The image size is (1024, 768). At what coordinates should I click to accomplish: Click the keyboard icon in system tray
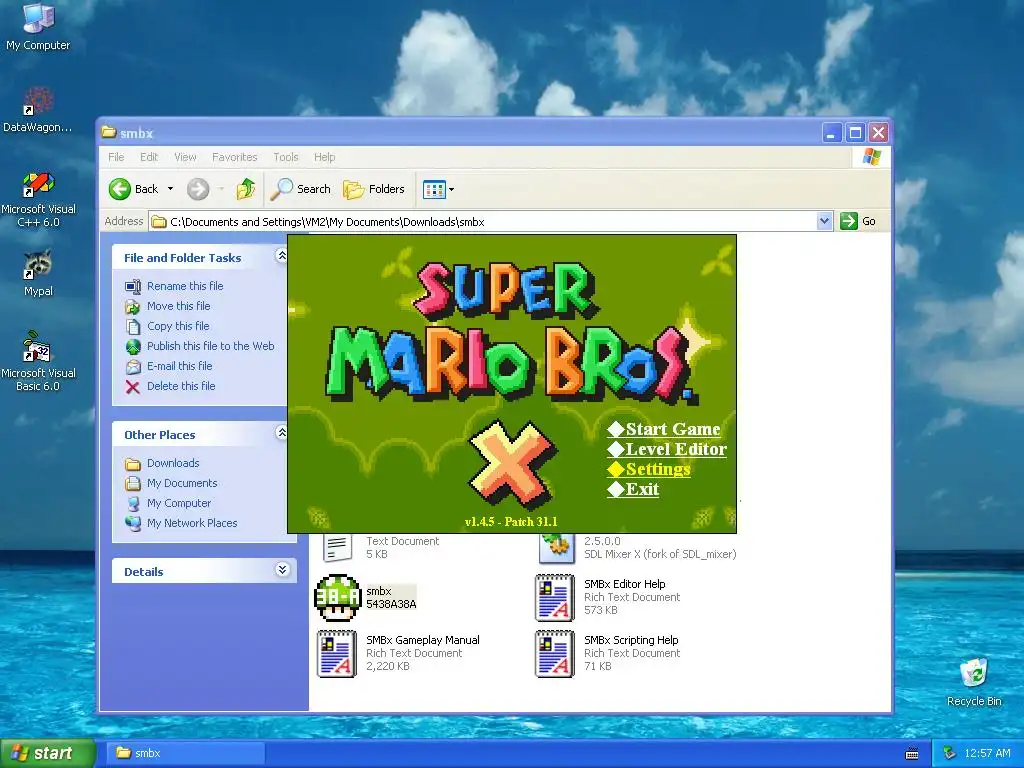click(x=912, y=754)
